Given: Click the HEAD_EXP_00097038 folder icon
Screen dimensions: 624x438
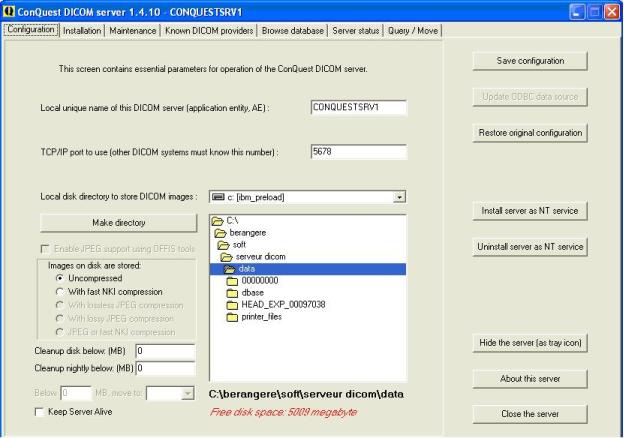Looking at the screenshot, I should 232,305.
